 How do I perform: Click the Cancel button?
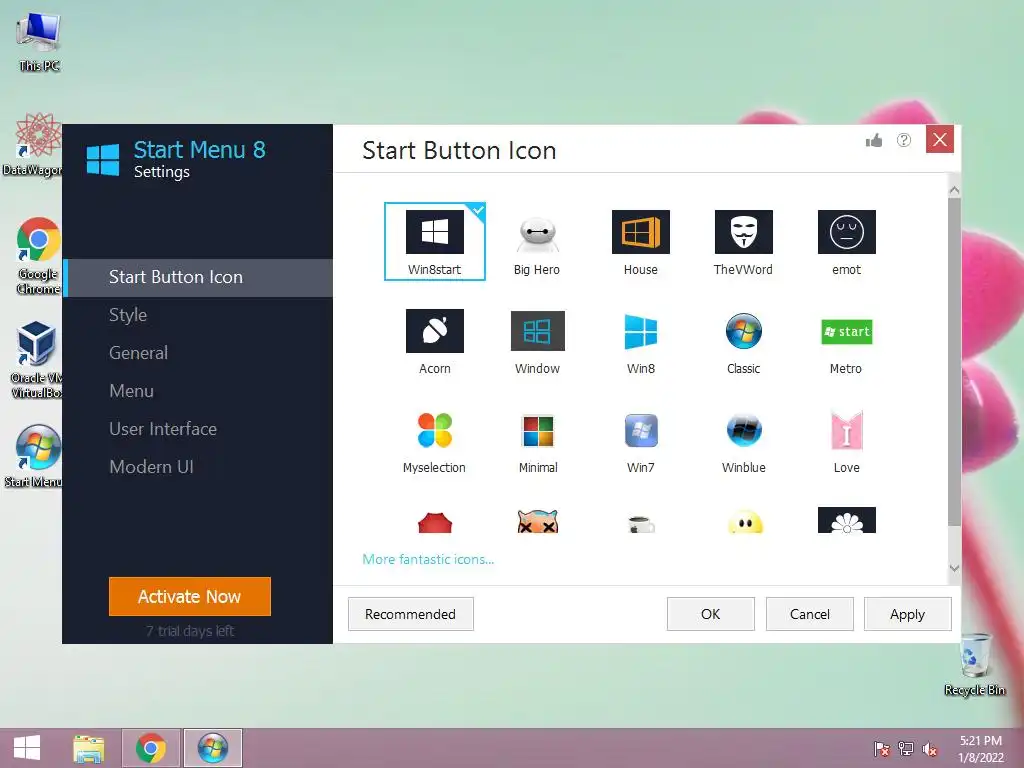coord(810,614)
